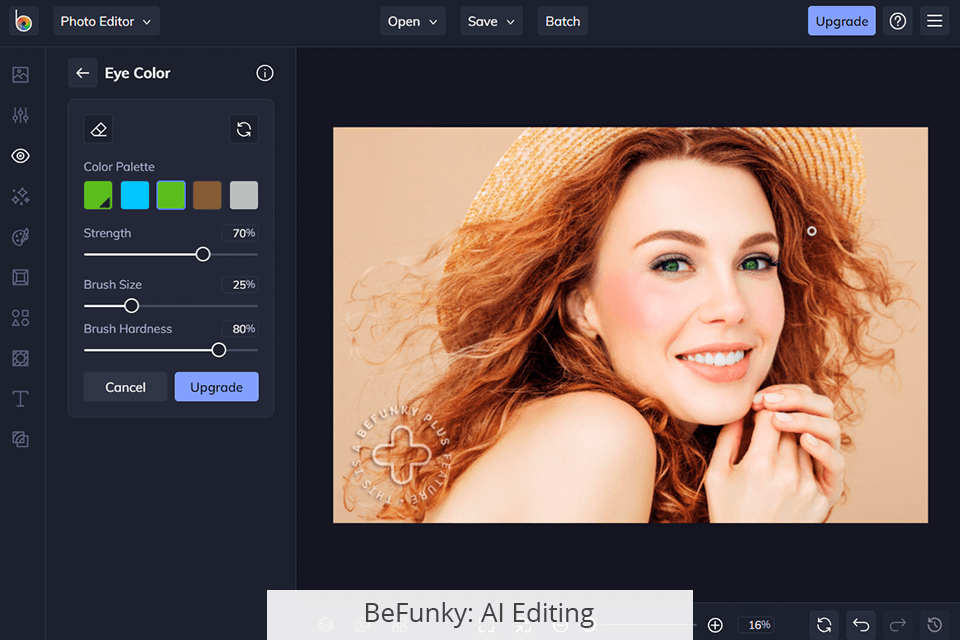The width and height of the screenshot is (960, 640).
Task: Select the cyan blue eye color swatch
Action: pyautogui.click(x=135, y=195)
